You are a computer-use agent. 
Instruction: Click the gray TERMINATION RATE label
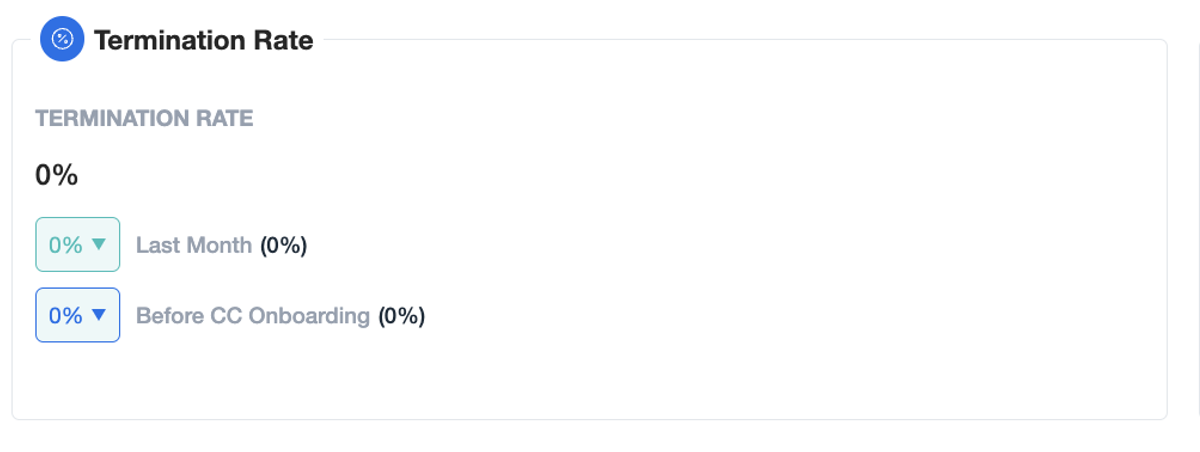144,119
